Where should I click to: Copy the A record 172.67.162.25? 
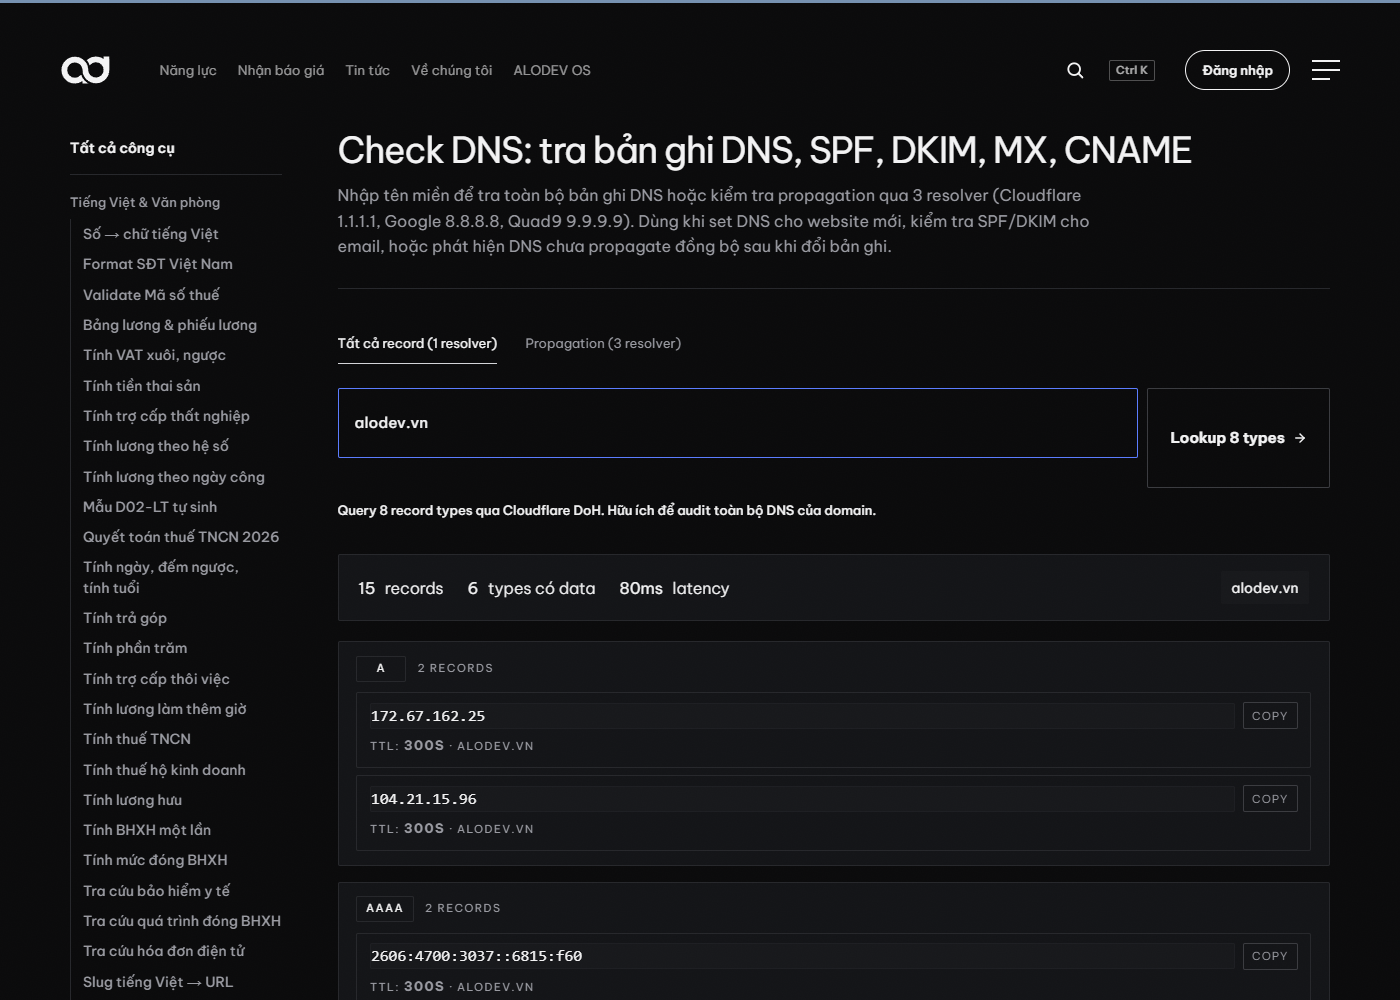point(1270,716)
